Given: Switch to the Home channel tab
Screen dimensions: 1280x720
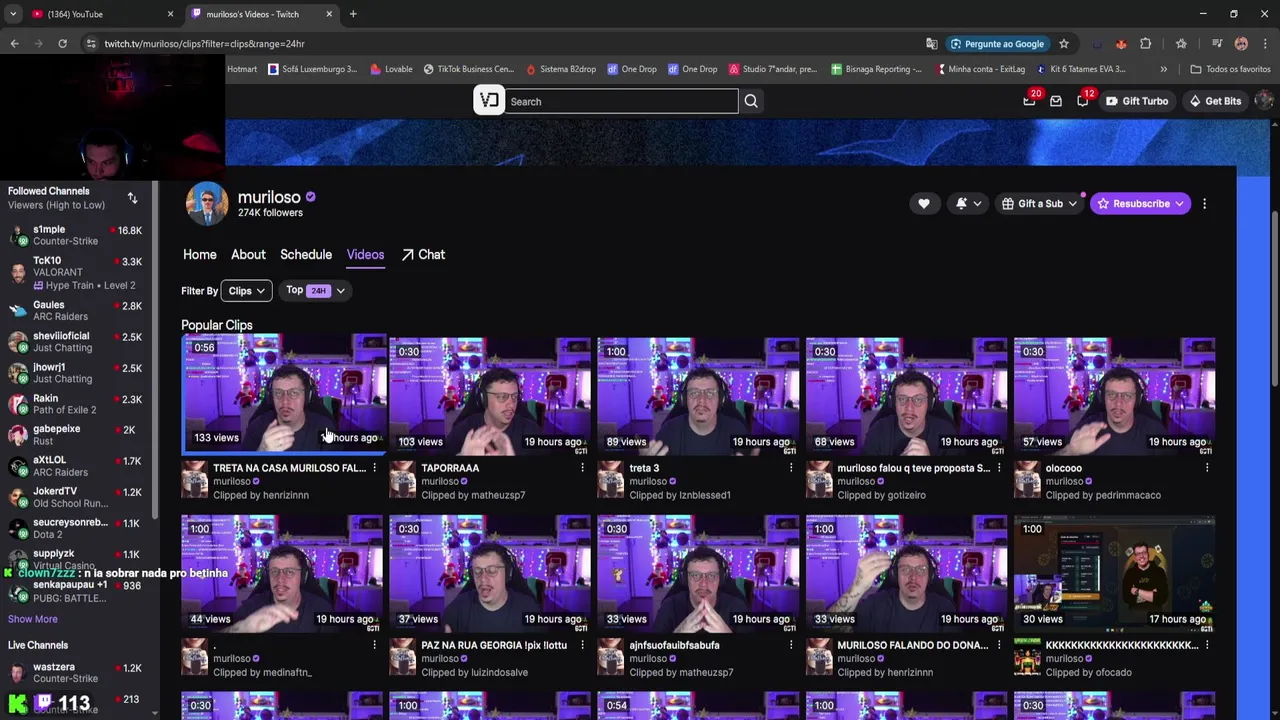Looking at the screenshot, I should [200, 255].
